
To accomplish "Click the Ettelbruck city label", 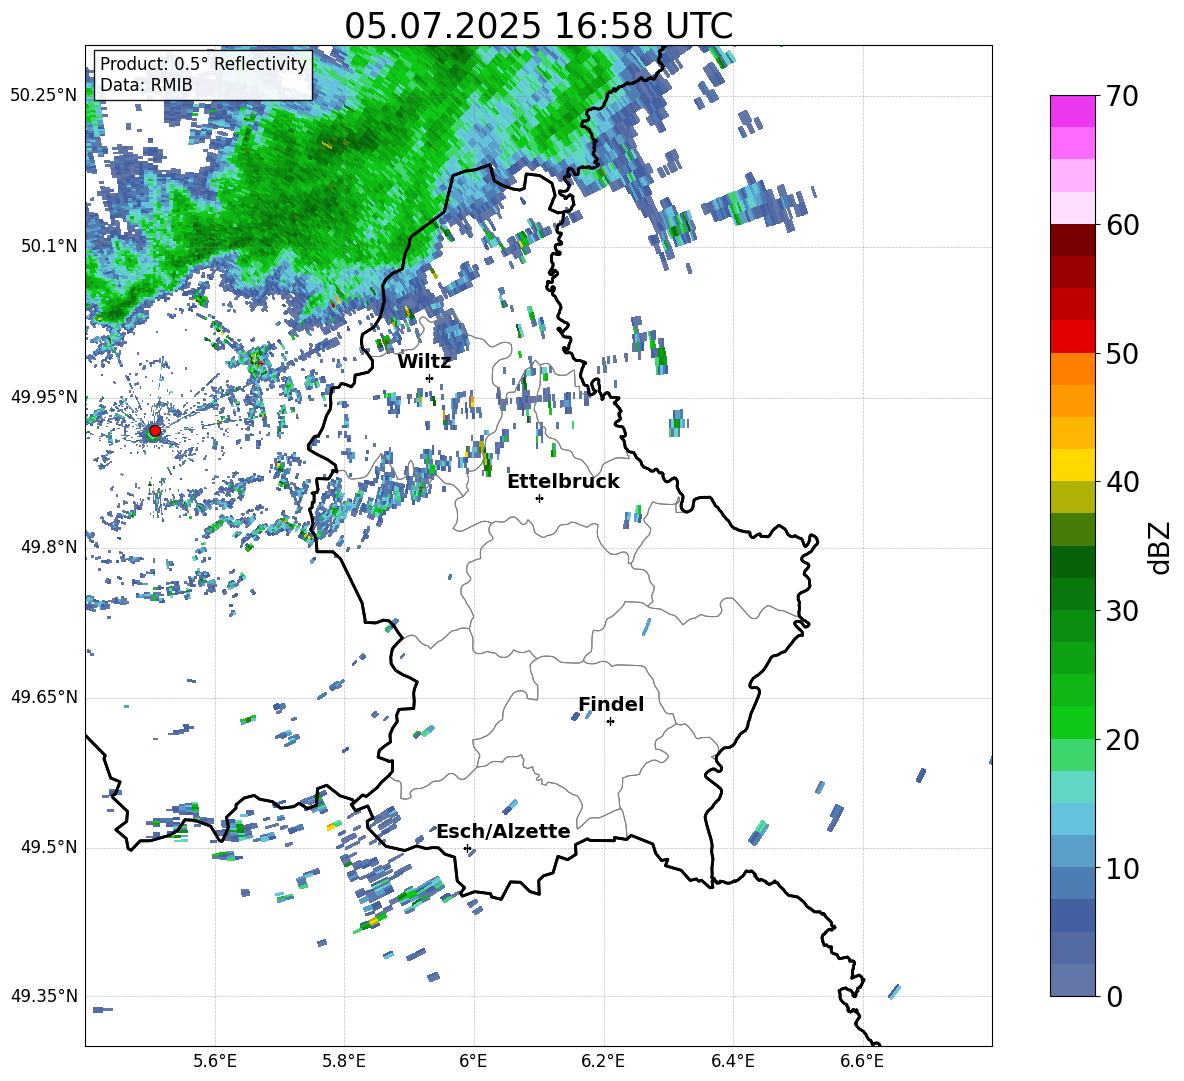I will (x=563, y=482).
